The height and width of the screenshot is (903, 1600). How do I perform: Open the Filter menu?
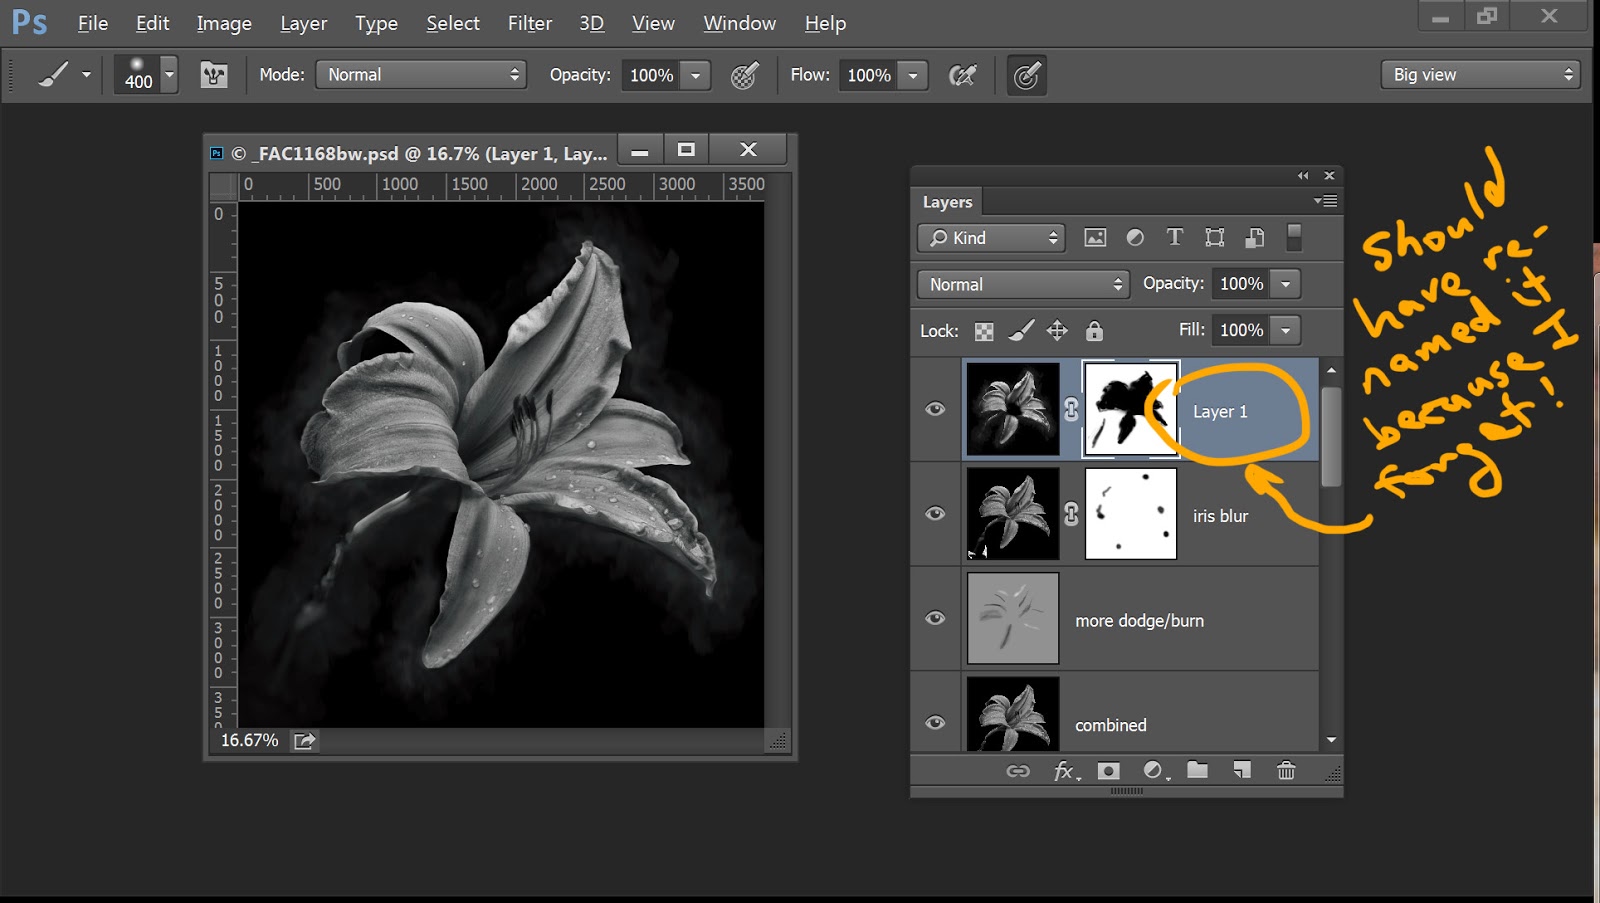click(x=529, y=23)
